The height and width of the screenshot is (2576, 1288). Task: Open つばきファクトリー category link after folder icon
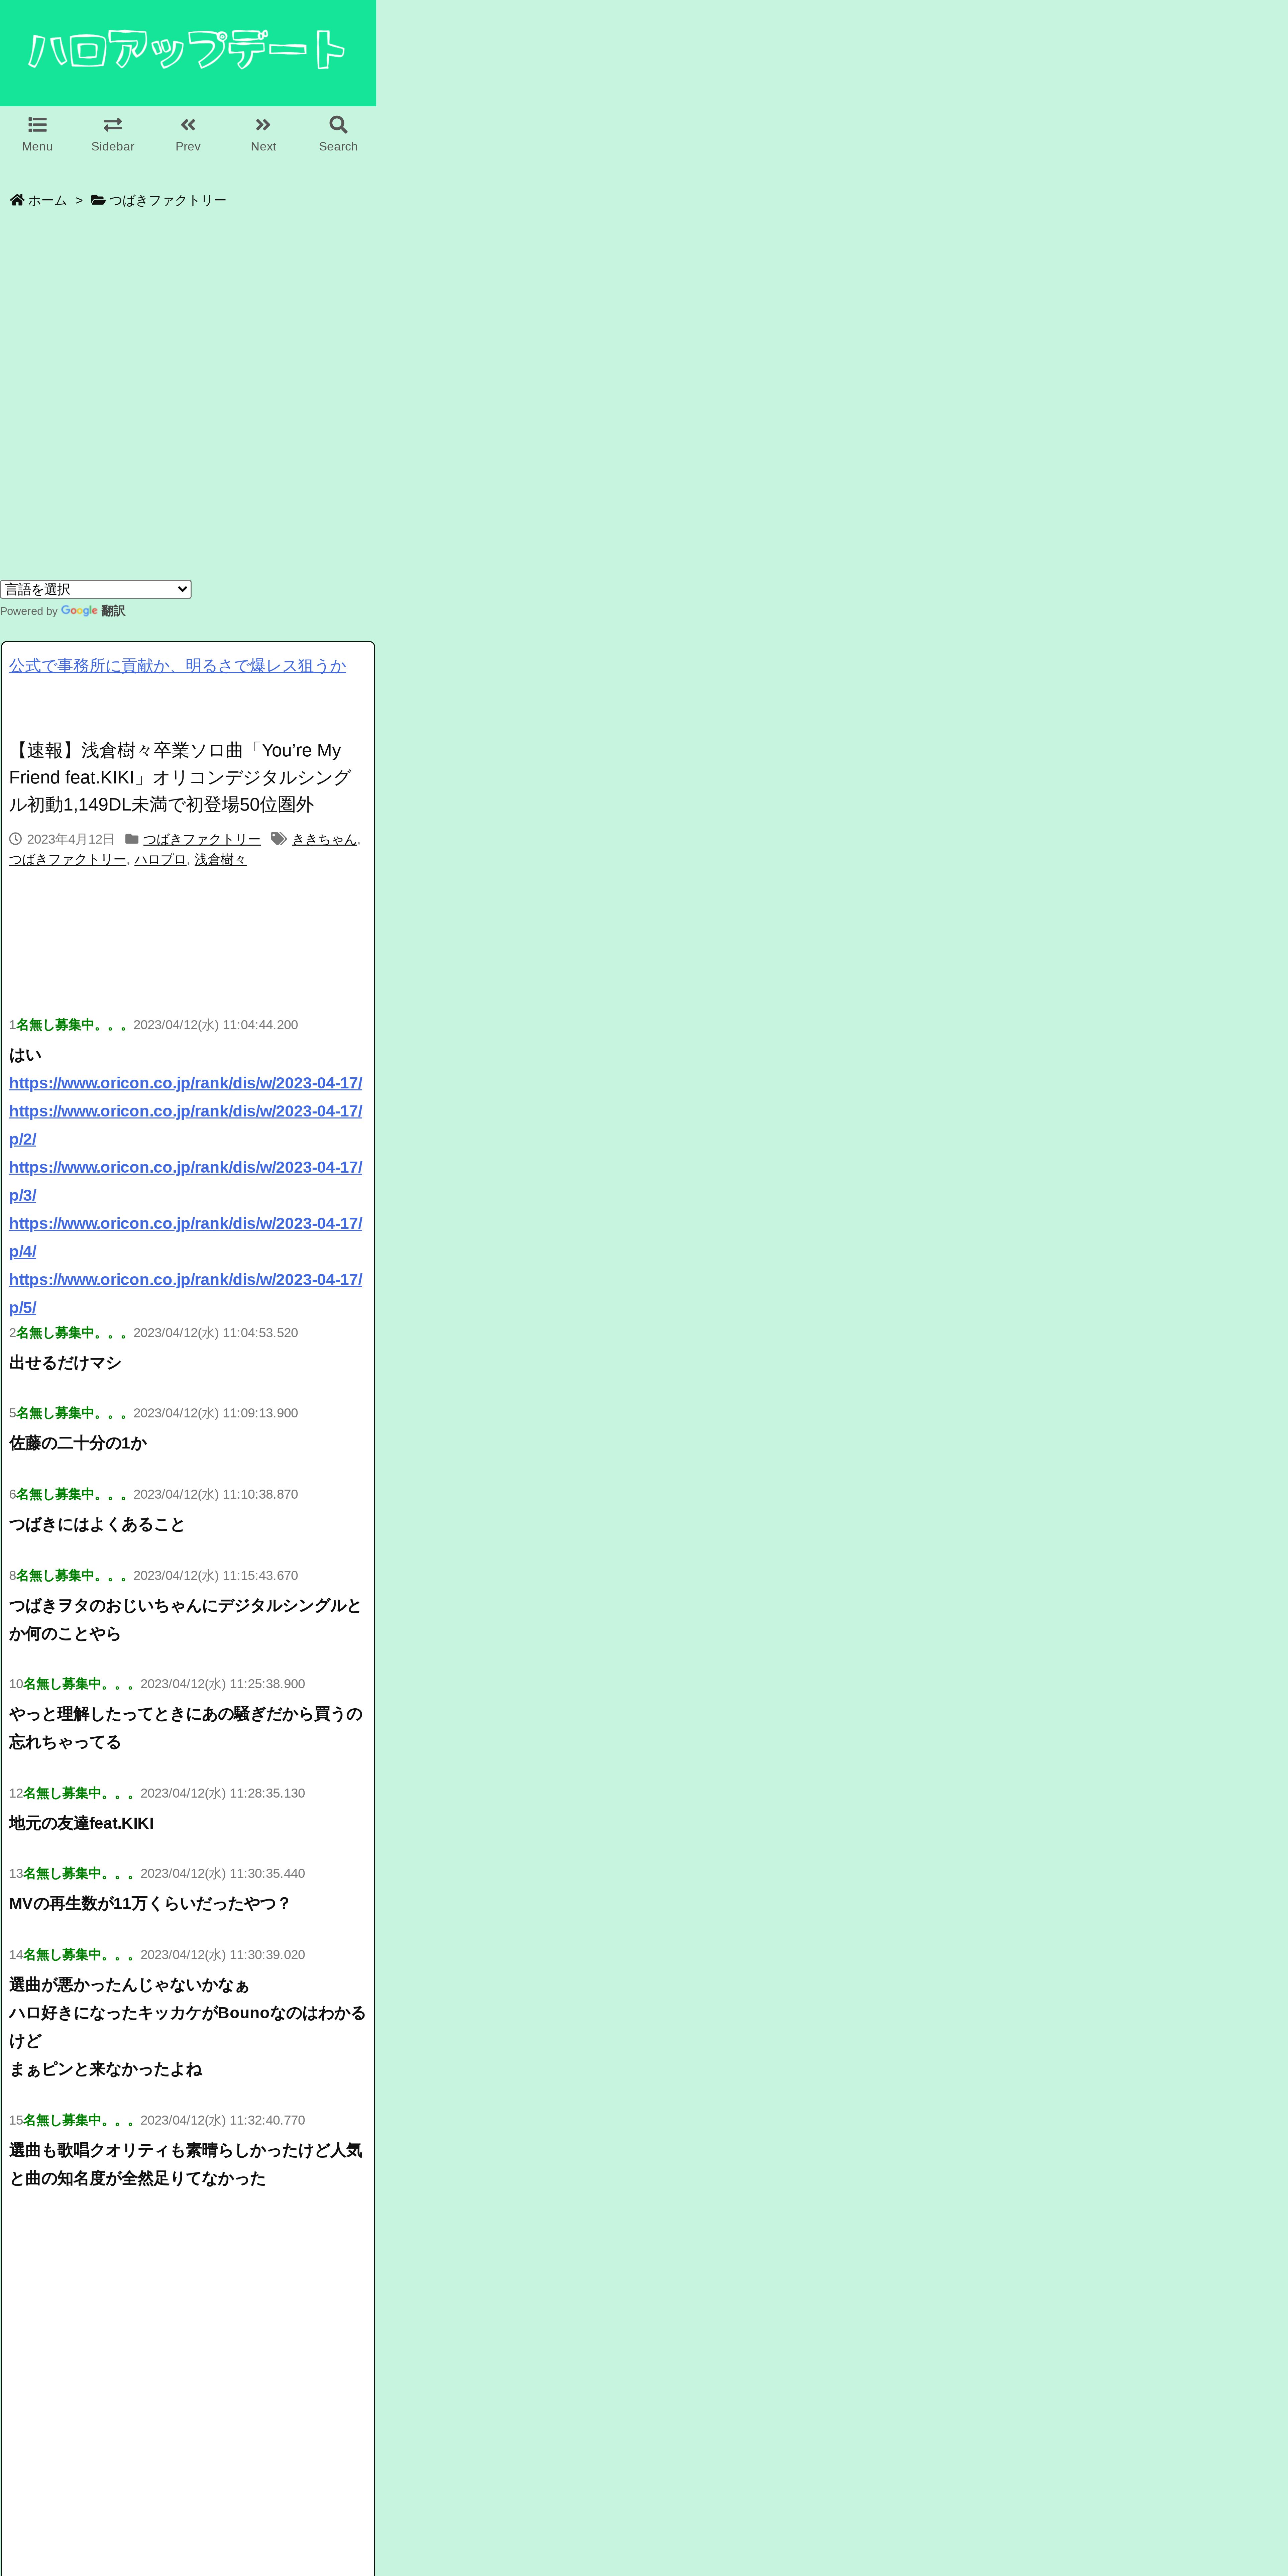pyautogui.click(x=202, y=839)
